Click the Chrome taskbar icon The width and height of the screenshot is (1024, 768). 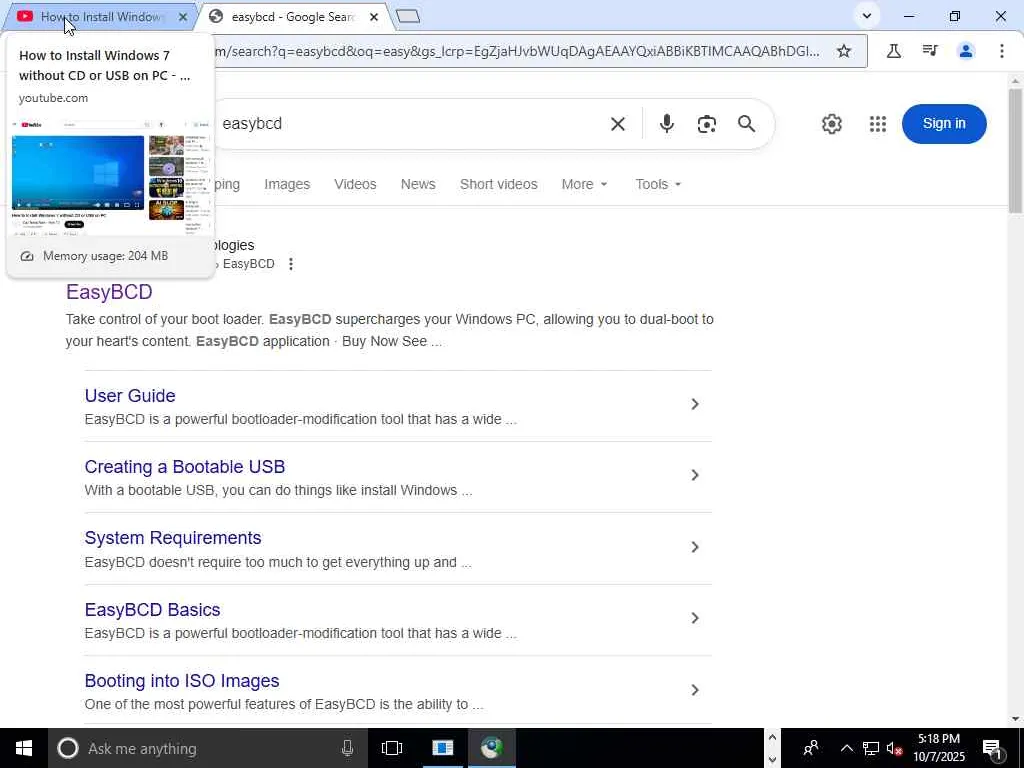(x=492, y=748)
